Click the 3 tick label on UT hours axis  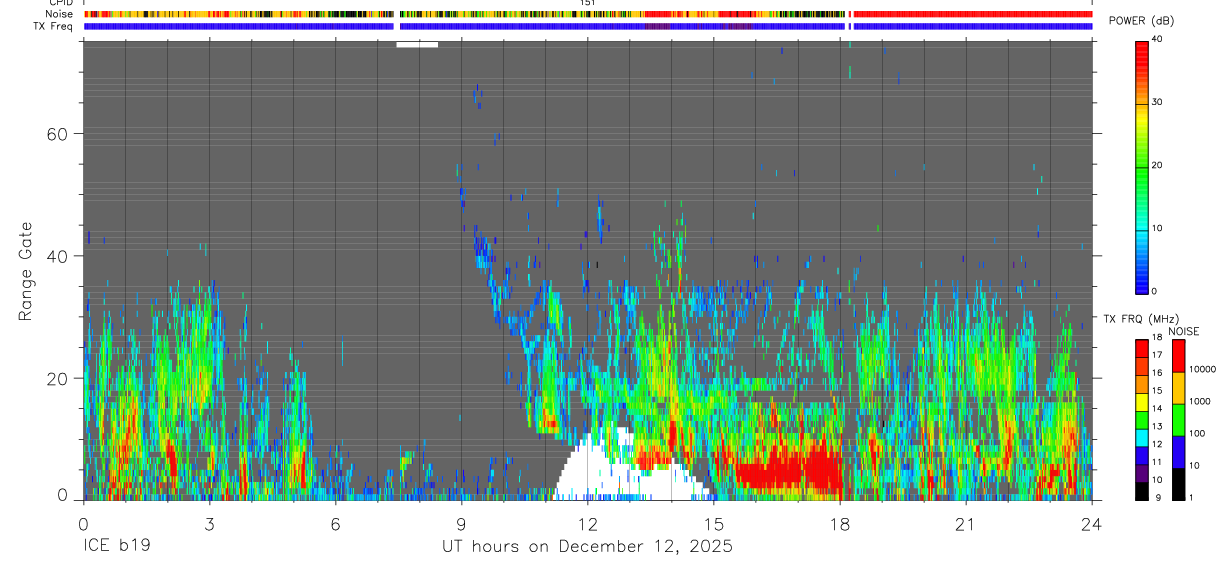click(x=209, y=524)
